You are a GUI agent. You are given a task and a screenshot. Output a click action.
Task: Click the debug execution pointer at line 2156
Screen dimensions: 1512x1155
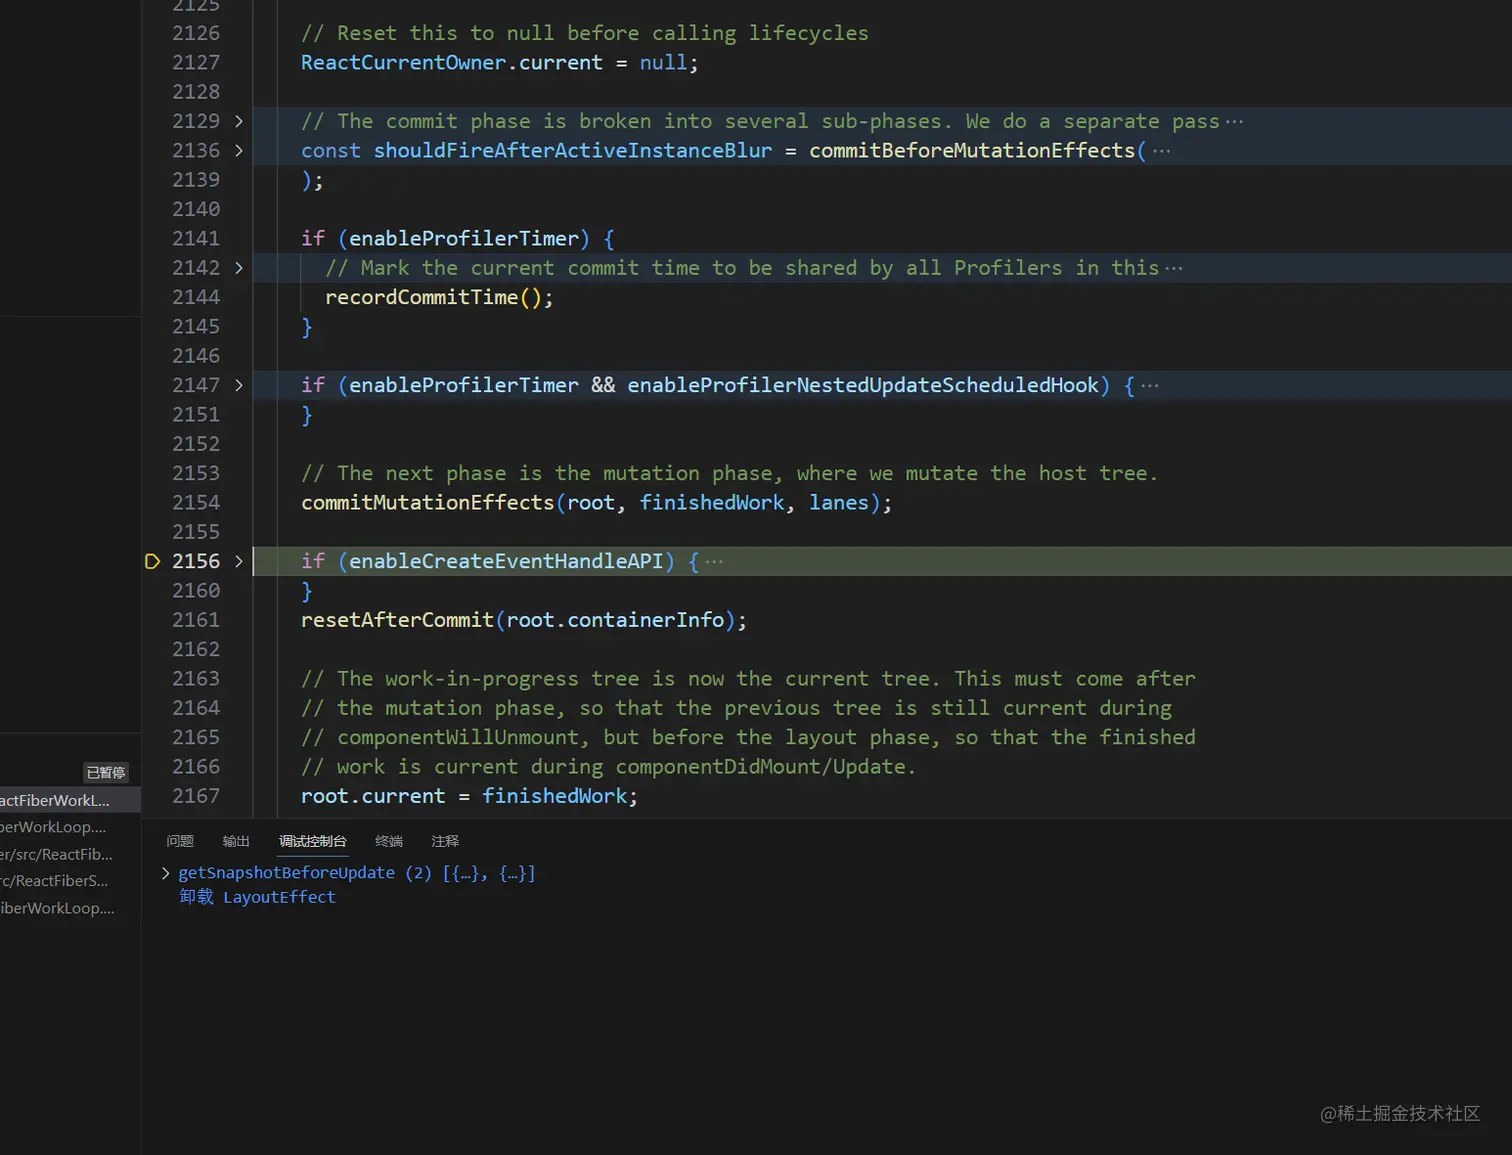pos(152,561)
